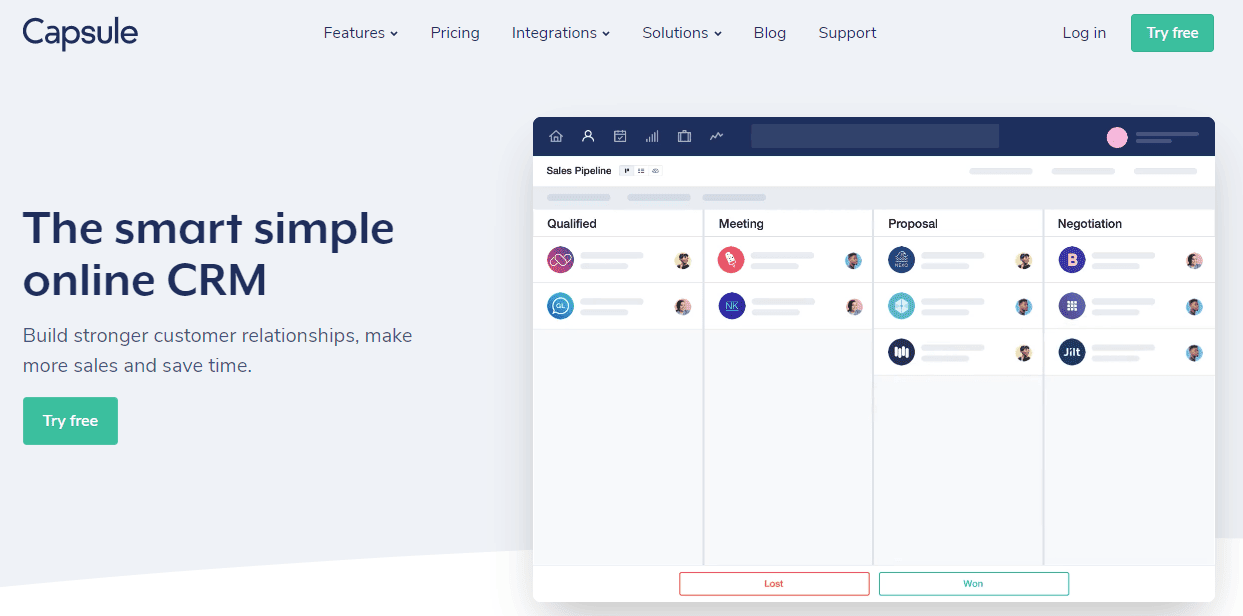Open the Blog menu item
This screenshot has width=1243, height=616.
(769, 33)
